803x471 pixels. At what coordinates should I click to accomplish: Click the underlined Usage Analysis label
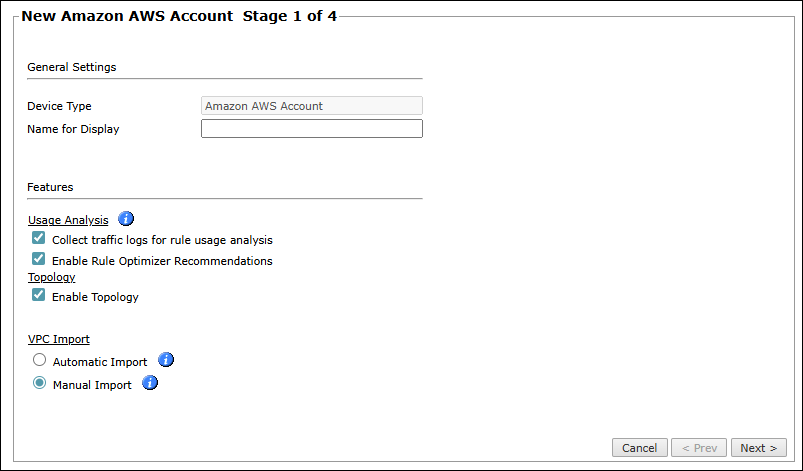point(68,220)
